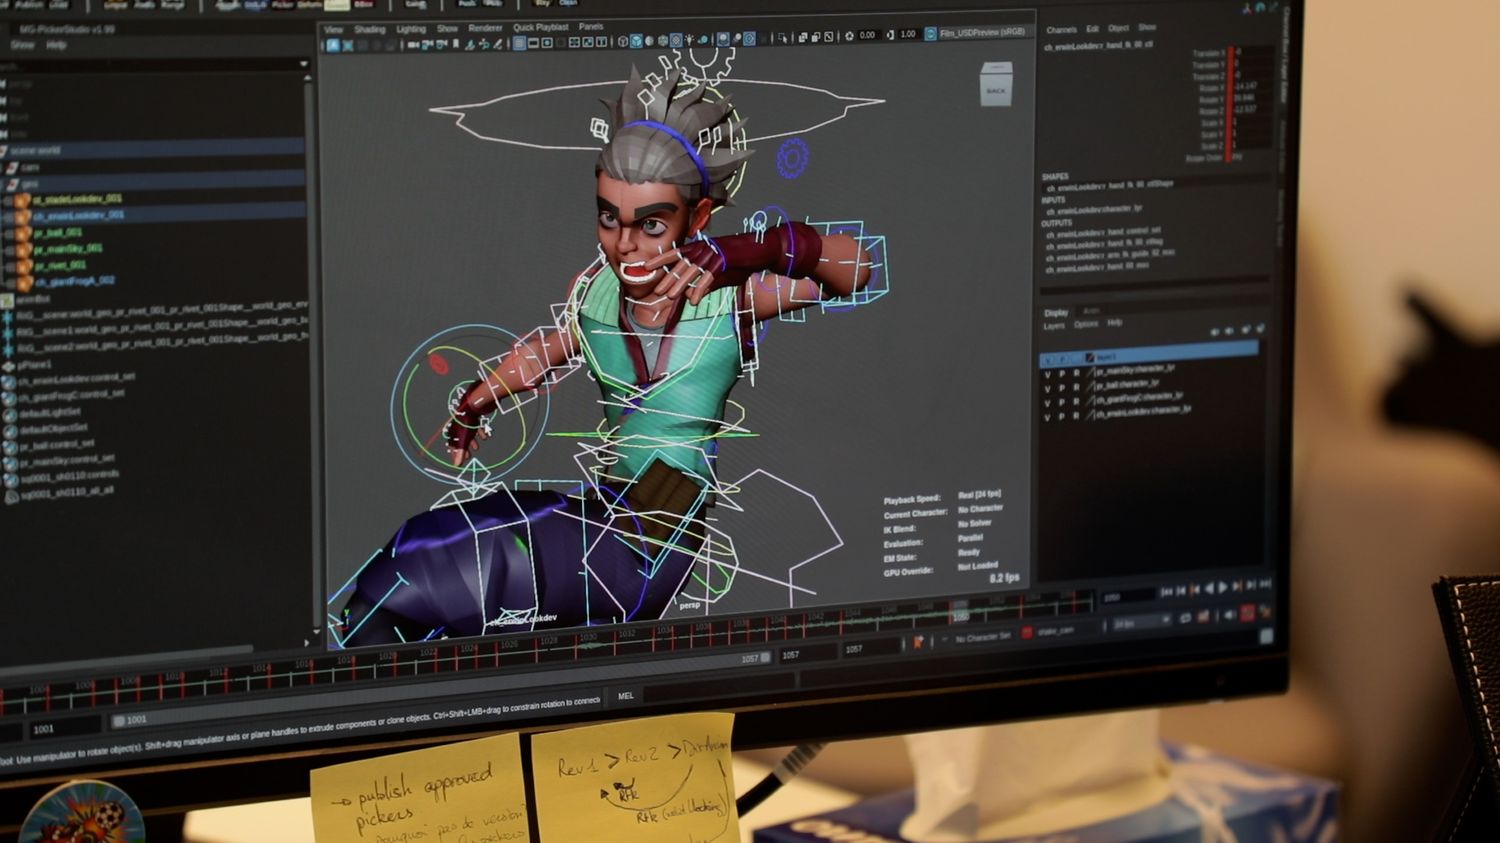1500x843 pixels.
Task: Click the red channel bar next to Rotate Y
Action: [1228, 99]
